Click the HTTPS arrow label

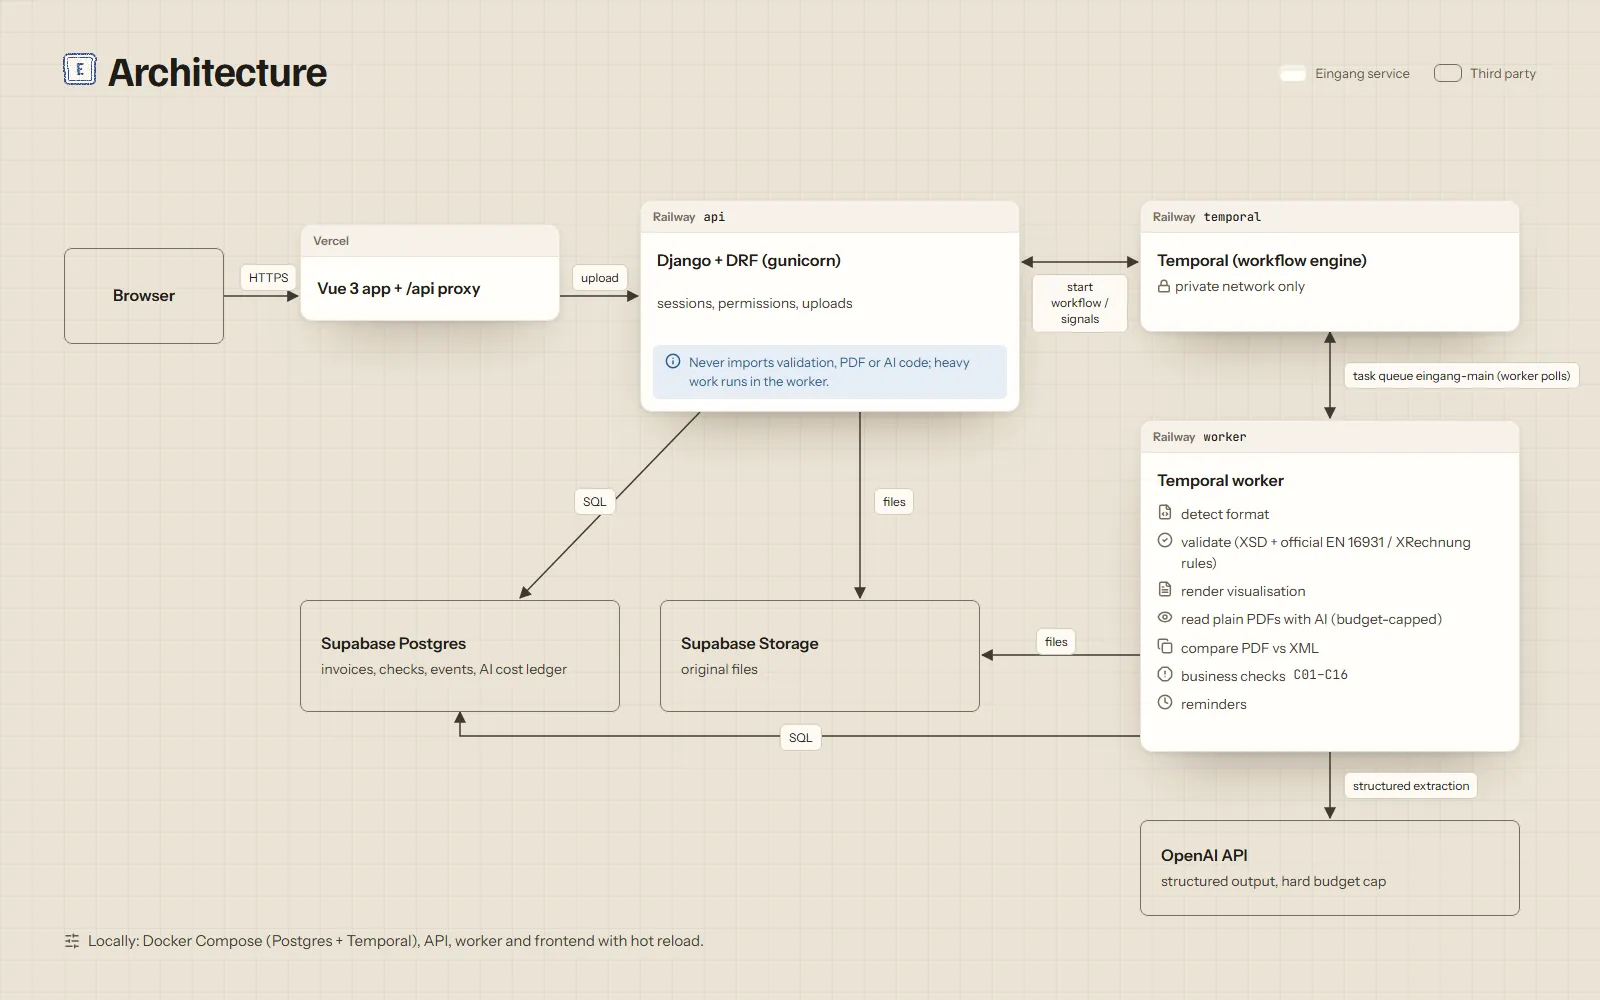point(268,278)
